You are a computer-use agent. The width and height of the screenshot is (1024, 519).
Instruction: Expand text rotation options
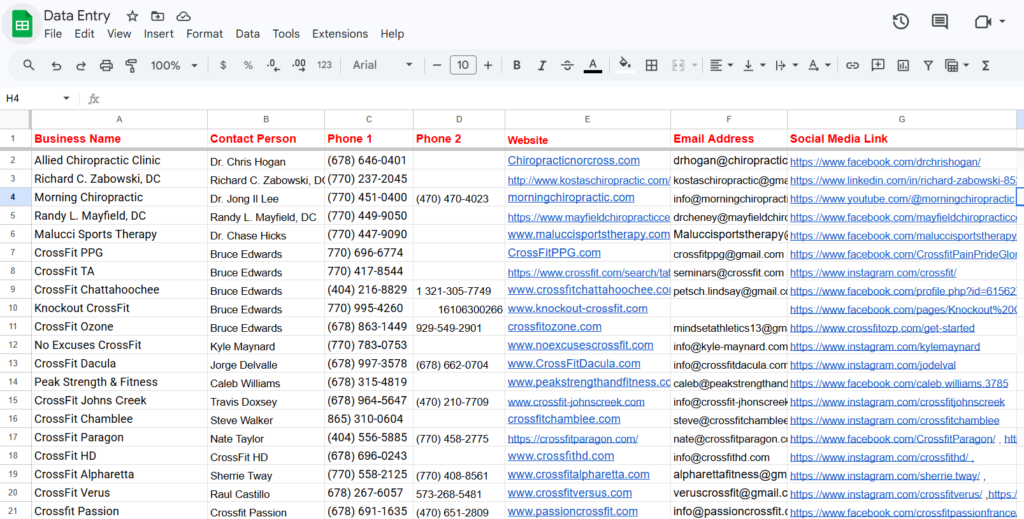(828, 65)
